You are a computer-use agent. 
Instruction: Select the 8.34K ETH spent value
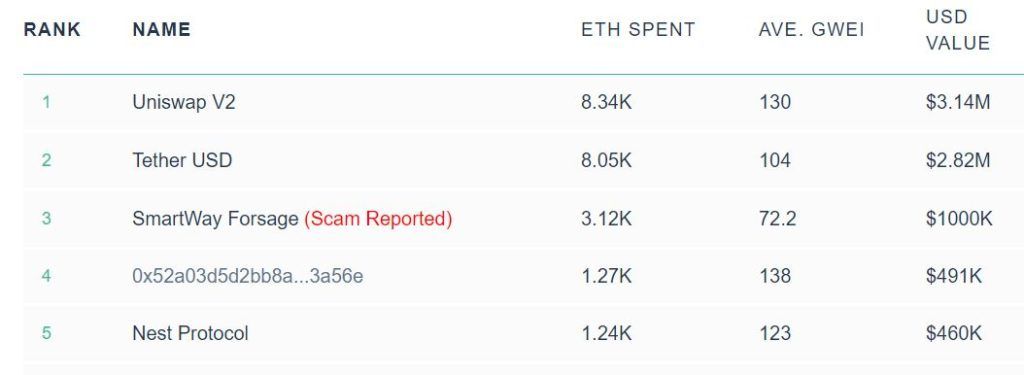pyautogui.click(x=607, y=103)
